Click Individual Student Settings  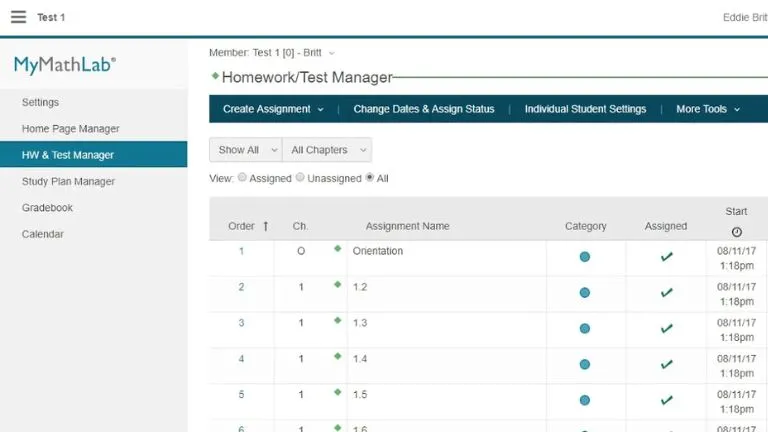point(585,109)
